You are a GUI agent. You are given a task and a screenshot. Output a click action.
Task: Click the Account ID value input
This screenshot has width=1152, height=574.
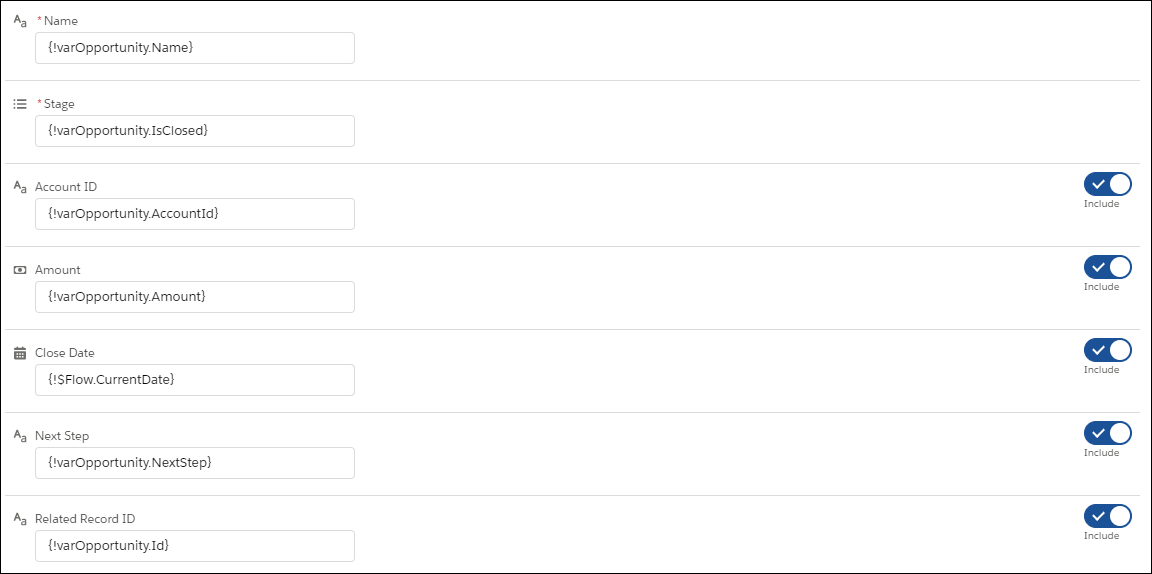click(195, 214)
